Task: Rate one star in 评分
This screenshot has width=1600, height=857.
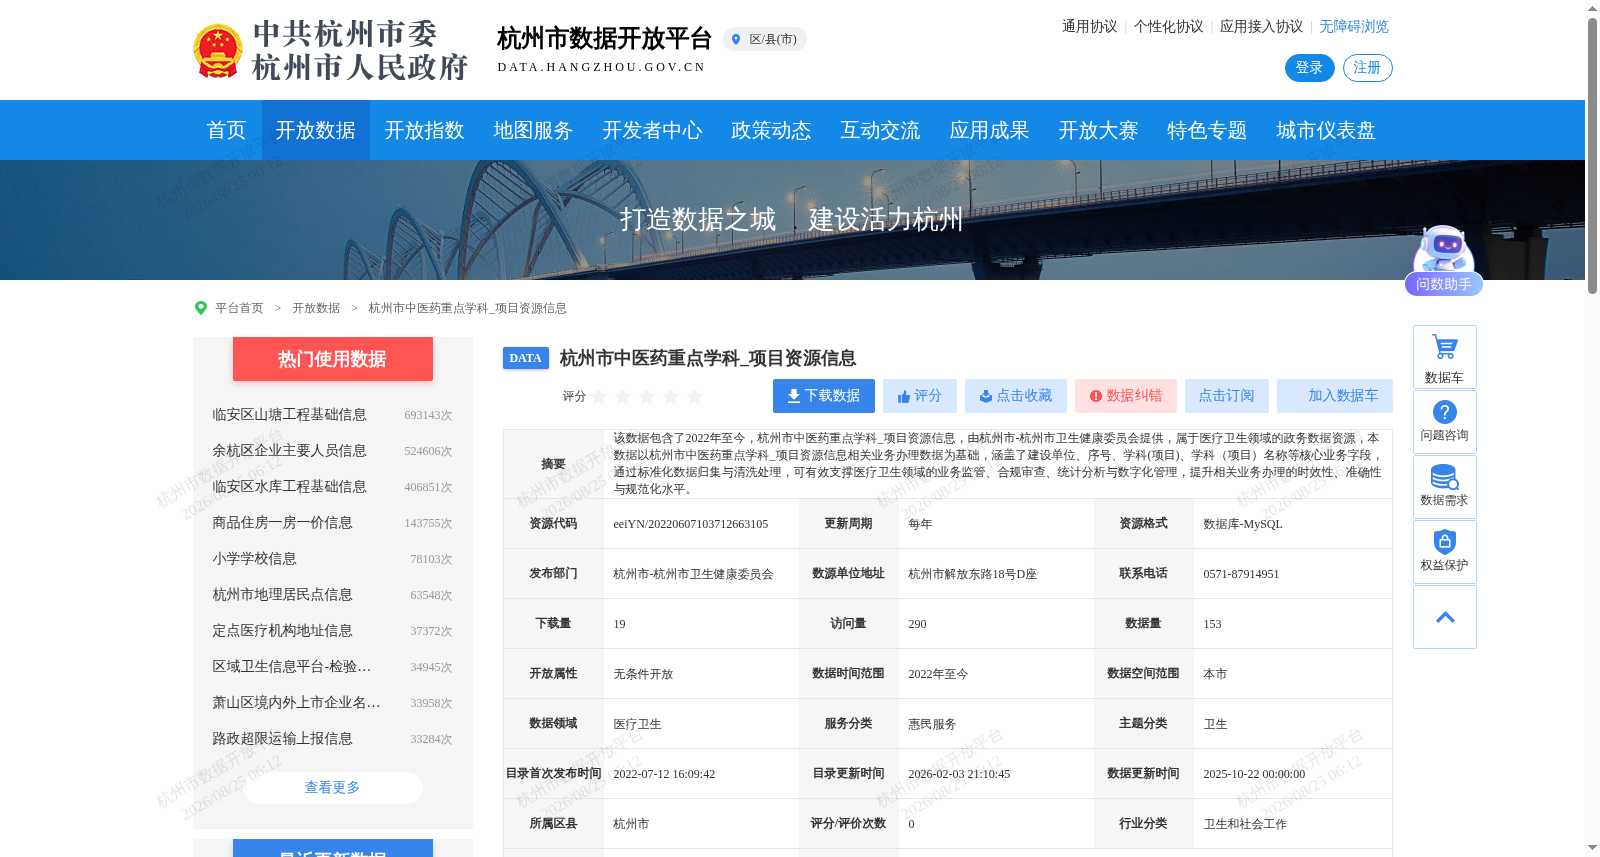Action: [599, 396]
